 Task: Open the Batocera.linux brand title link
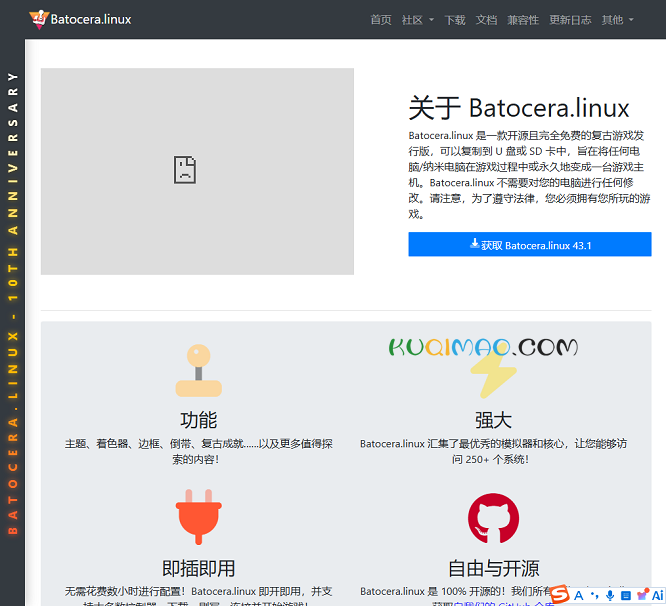coord(91,20)
